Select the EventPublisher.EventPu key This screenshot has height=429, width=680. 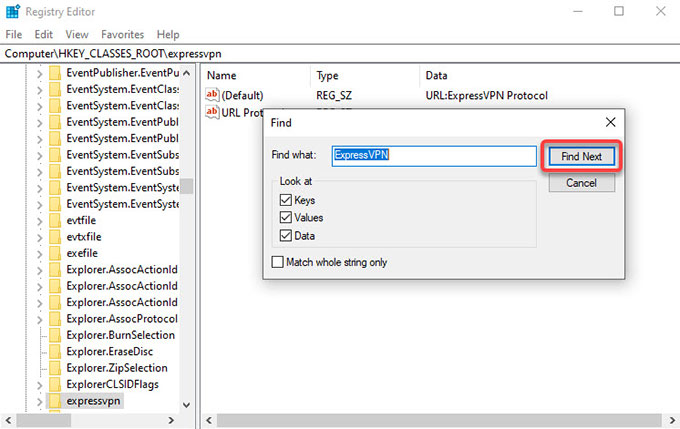[122, 73]
